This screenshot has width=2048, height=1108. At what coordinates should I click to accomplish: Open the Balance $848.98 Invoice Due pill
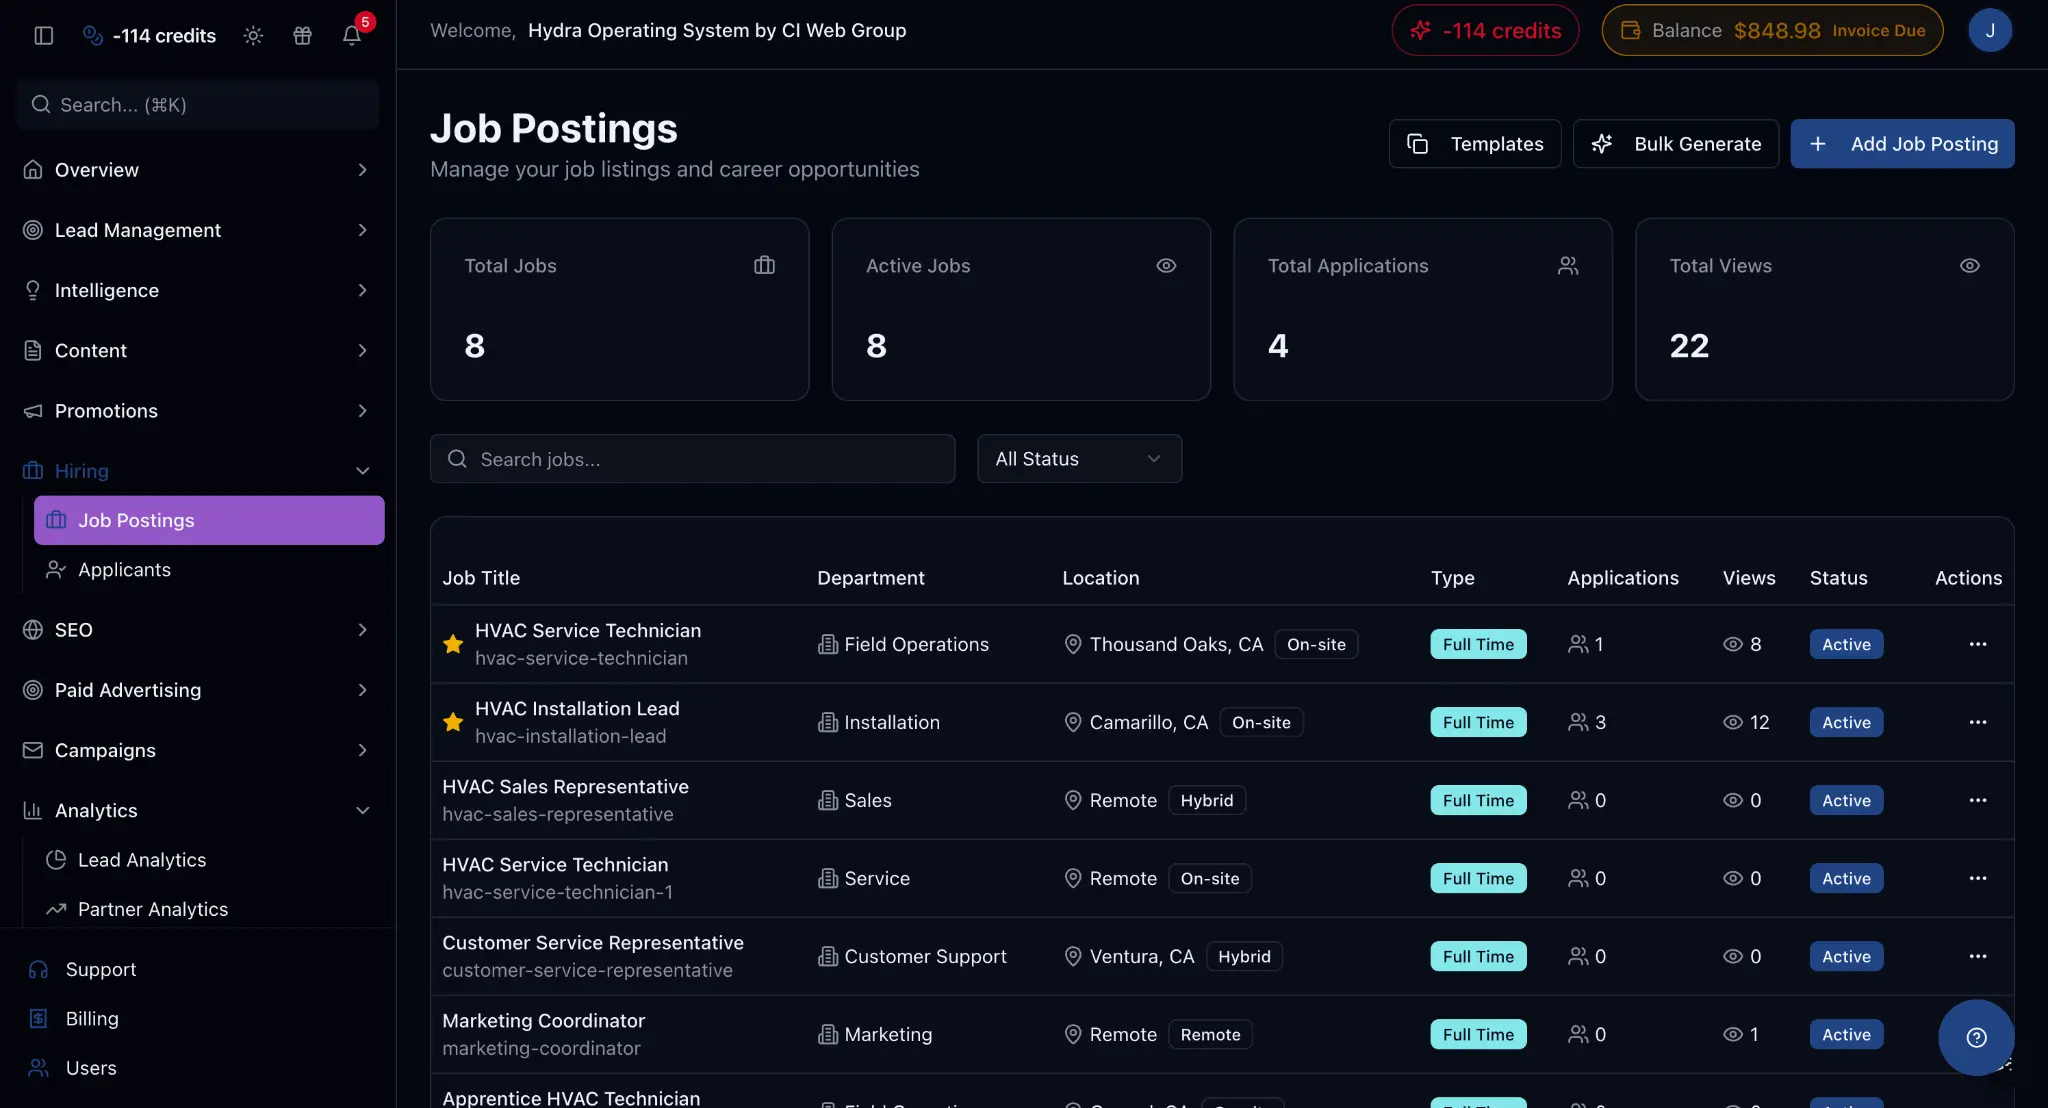click(x=1772, y=30)
